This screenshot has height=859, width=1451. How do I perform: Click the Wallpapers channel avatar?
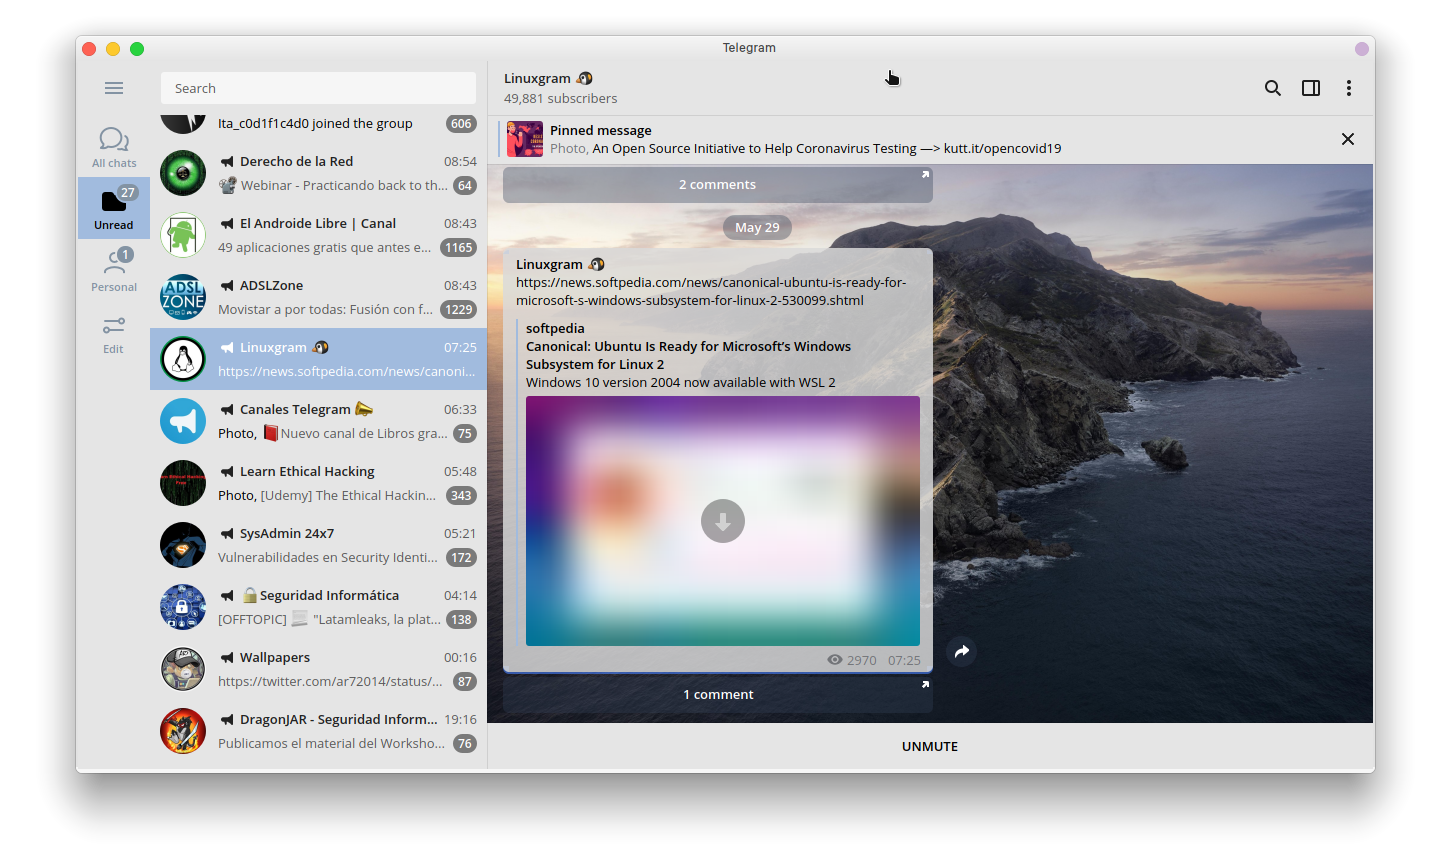(x=183, y=669)
